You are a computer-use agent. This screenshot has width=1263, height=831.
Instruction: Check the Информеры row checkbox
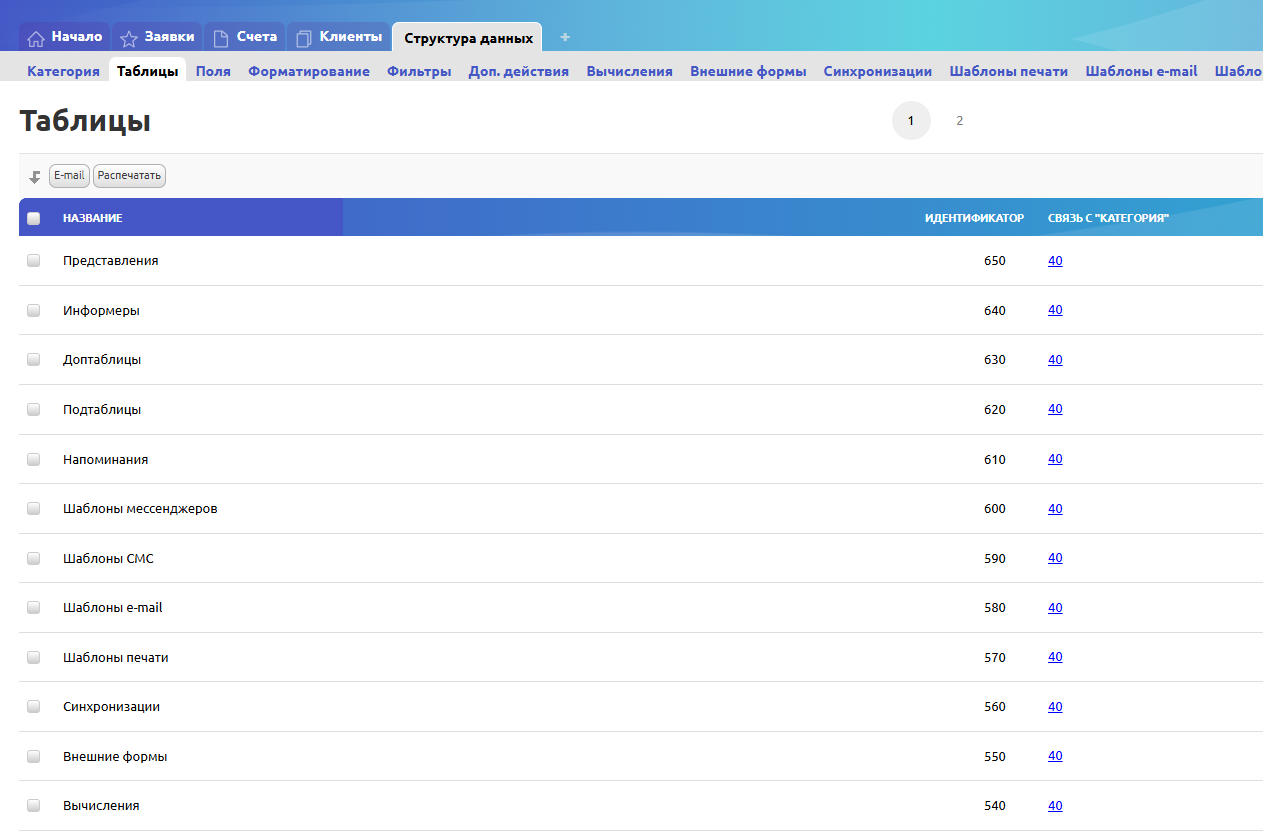coord(34,310)
